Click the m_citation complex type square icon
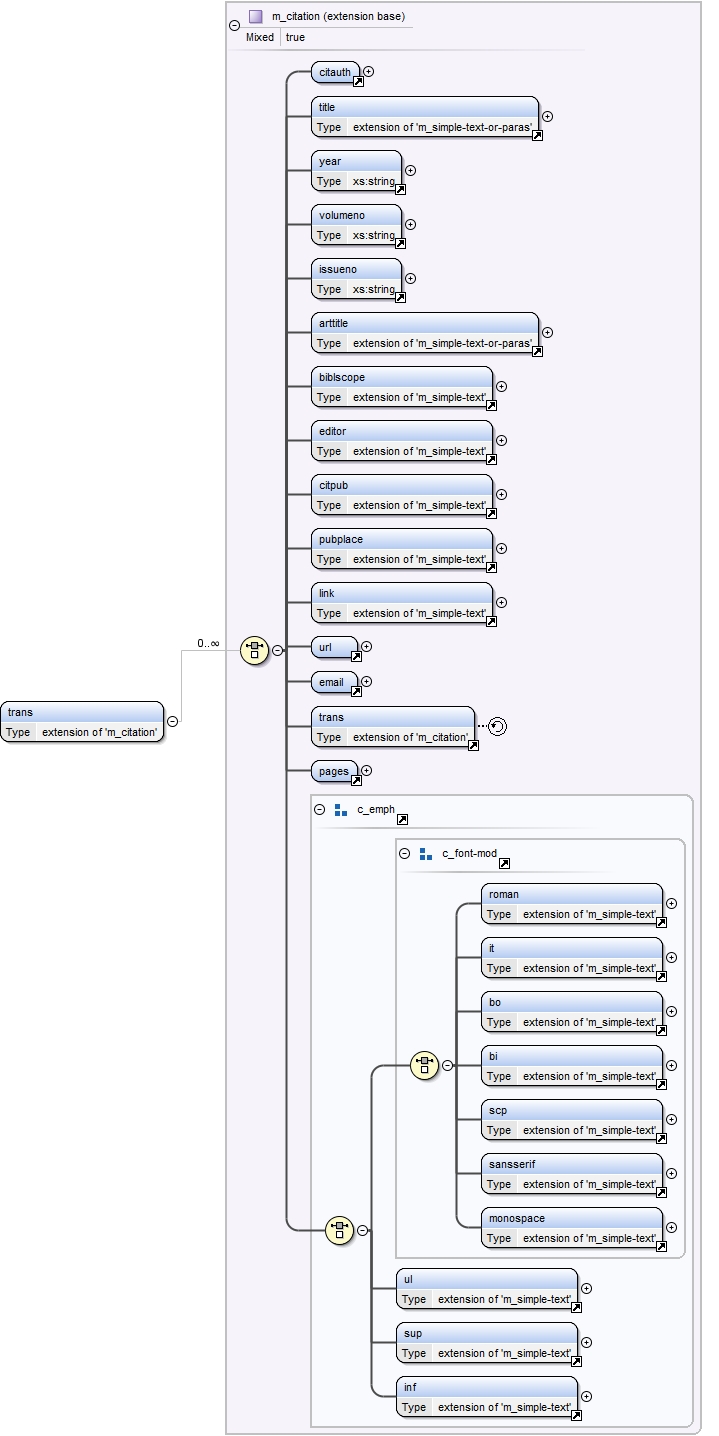The image size is (719, 1436). [255, 17]
